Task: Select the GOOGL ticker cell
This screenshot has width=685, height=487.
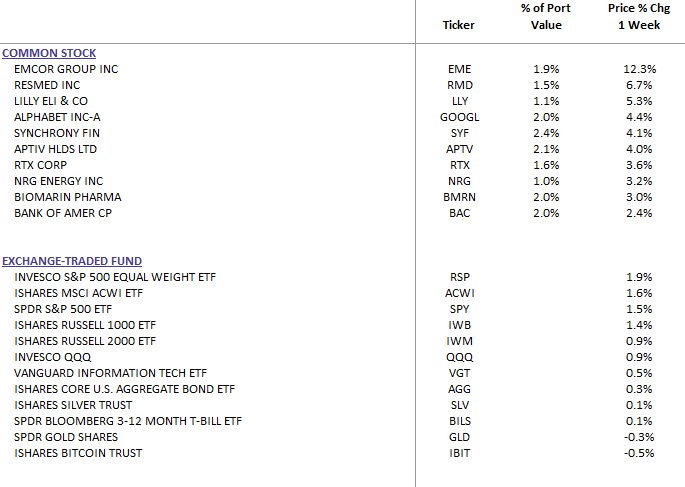Action: coord(460,117)
